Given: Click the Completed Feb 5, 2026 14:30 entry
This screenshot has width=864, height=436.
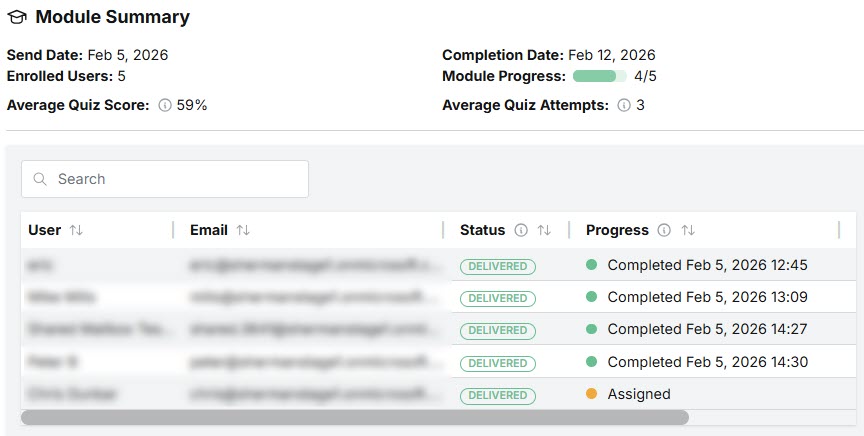Looking at the screenshot, I should (x=707, y=362).
